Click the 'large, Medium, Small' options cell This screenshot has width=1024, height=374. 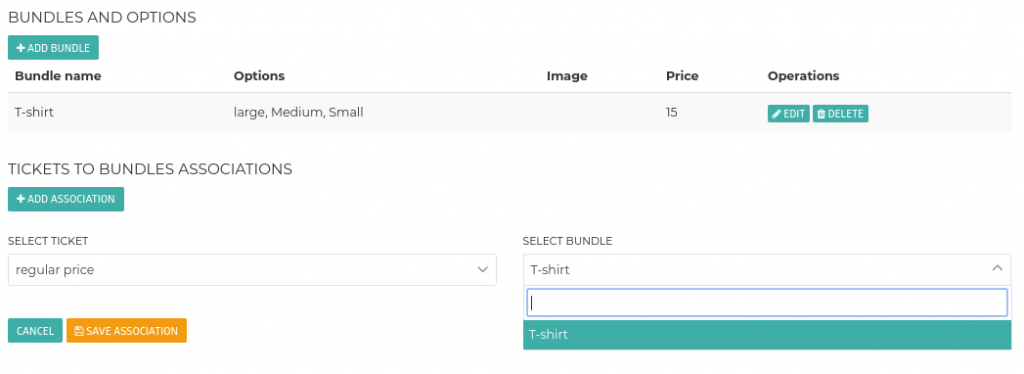(298, 112)
